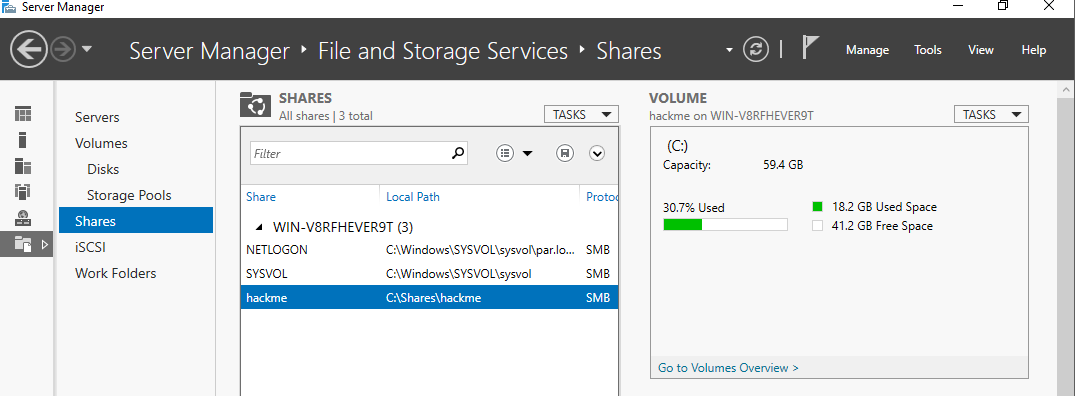
Task: Open Go to Volumes Overview link
Action: pyautogui.click(x=728, y=368)
